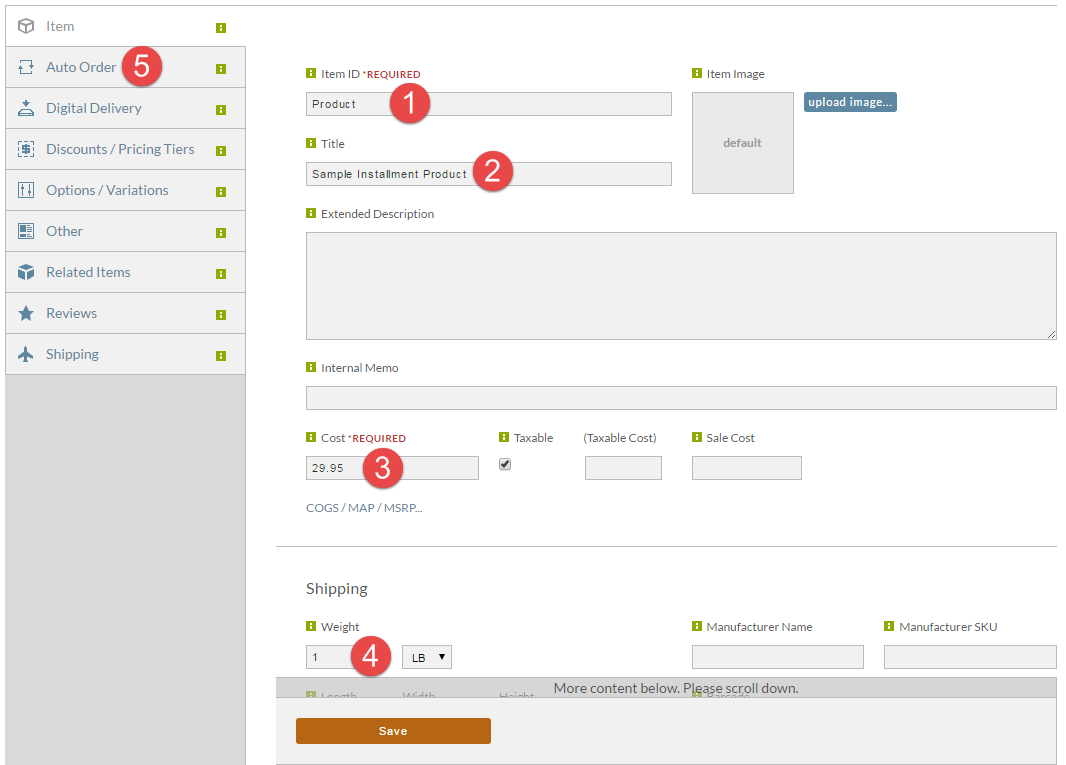Switch to the Item tab
This screenshot has width=1066, height=765.
pos(125,26)
